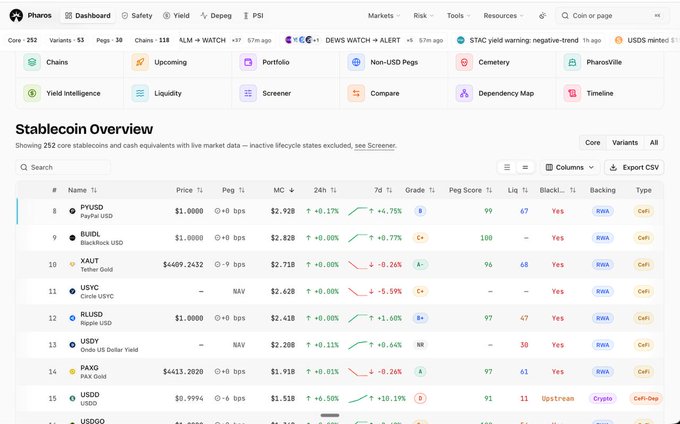680x424 pixels.
Task: Open the Timeline icon tile
Action: tap(572, 93)
